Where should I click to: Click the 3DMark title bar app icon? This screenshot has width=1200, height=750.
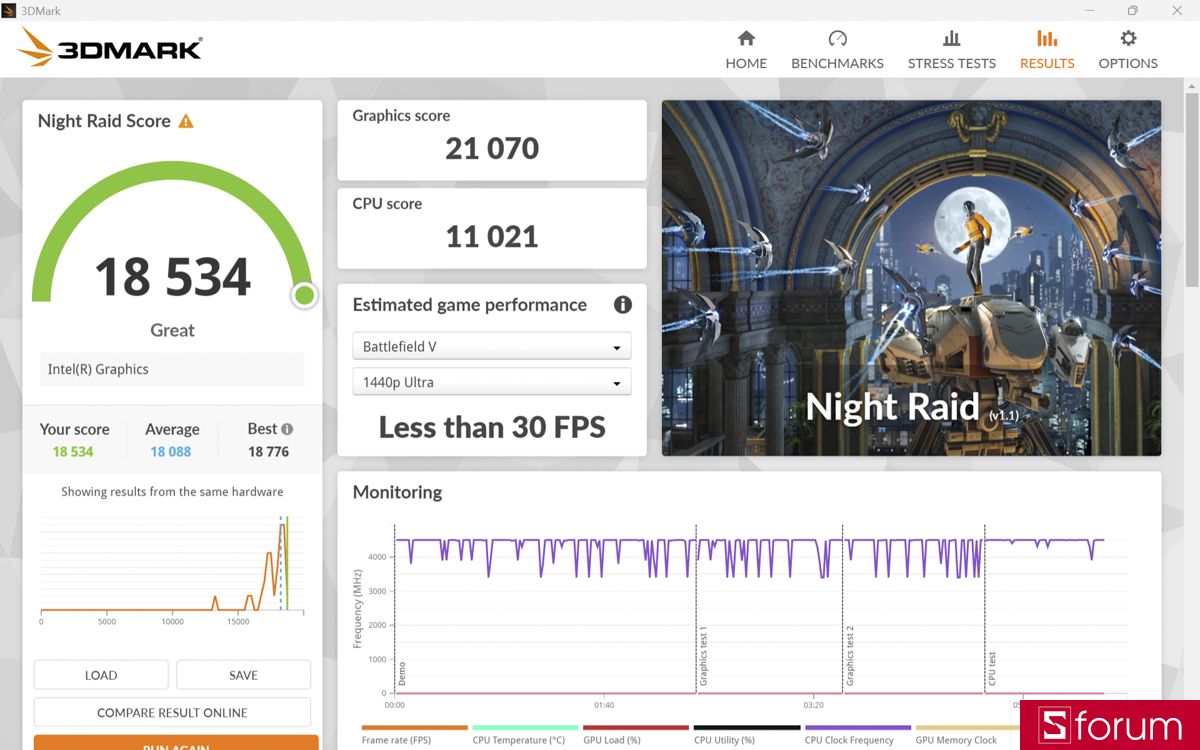(9, 10)
